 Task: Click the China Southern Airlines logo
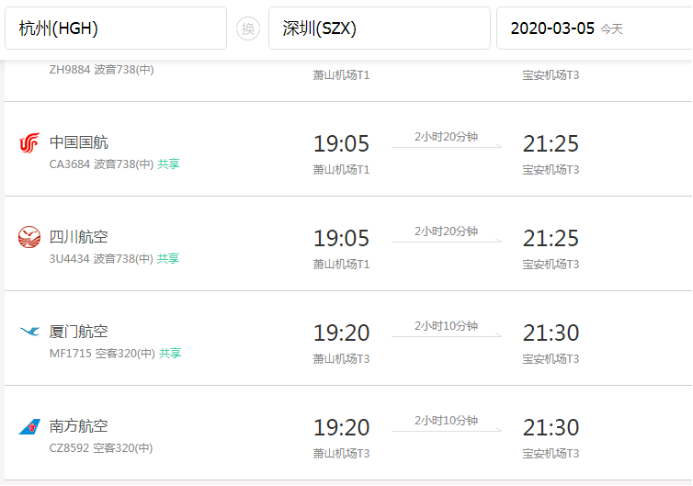[29, 427]
